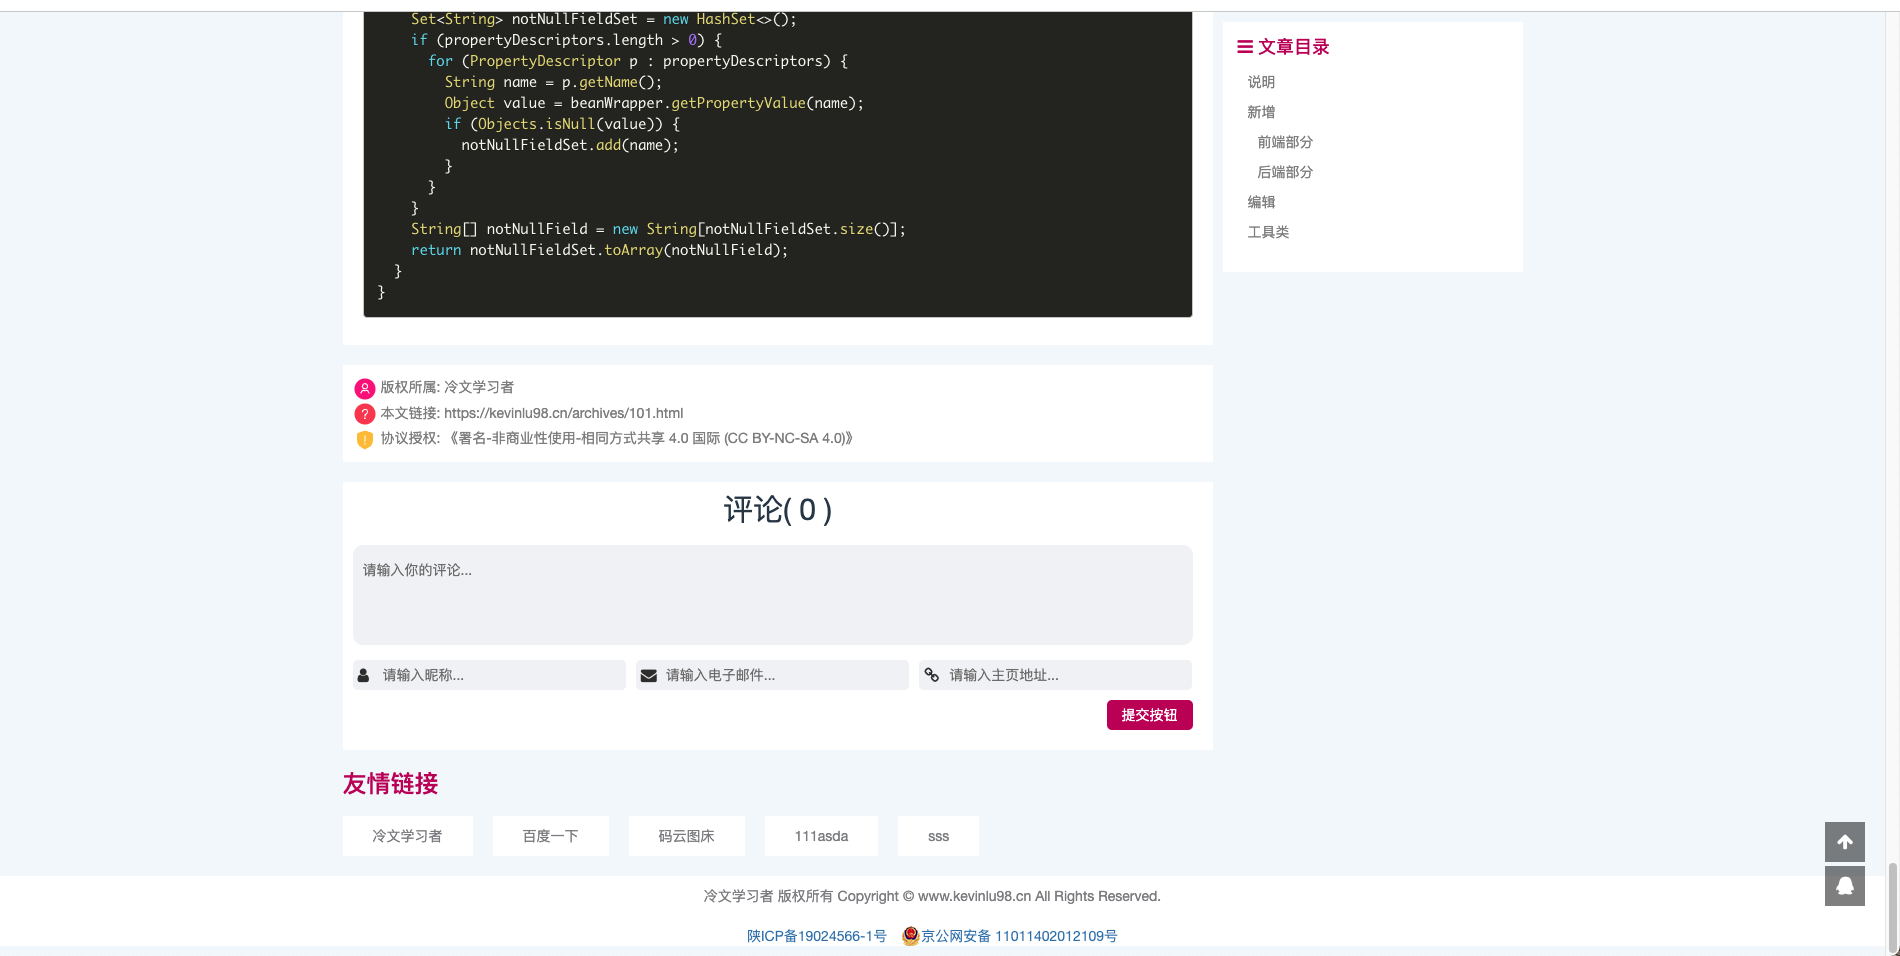Click the 版权所属: 冷文学习者 text
Viewport: 1900px width, 956px height.
click(447, 387)
